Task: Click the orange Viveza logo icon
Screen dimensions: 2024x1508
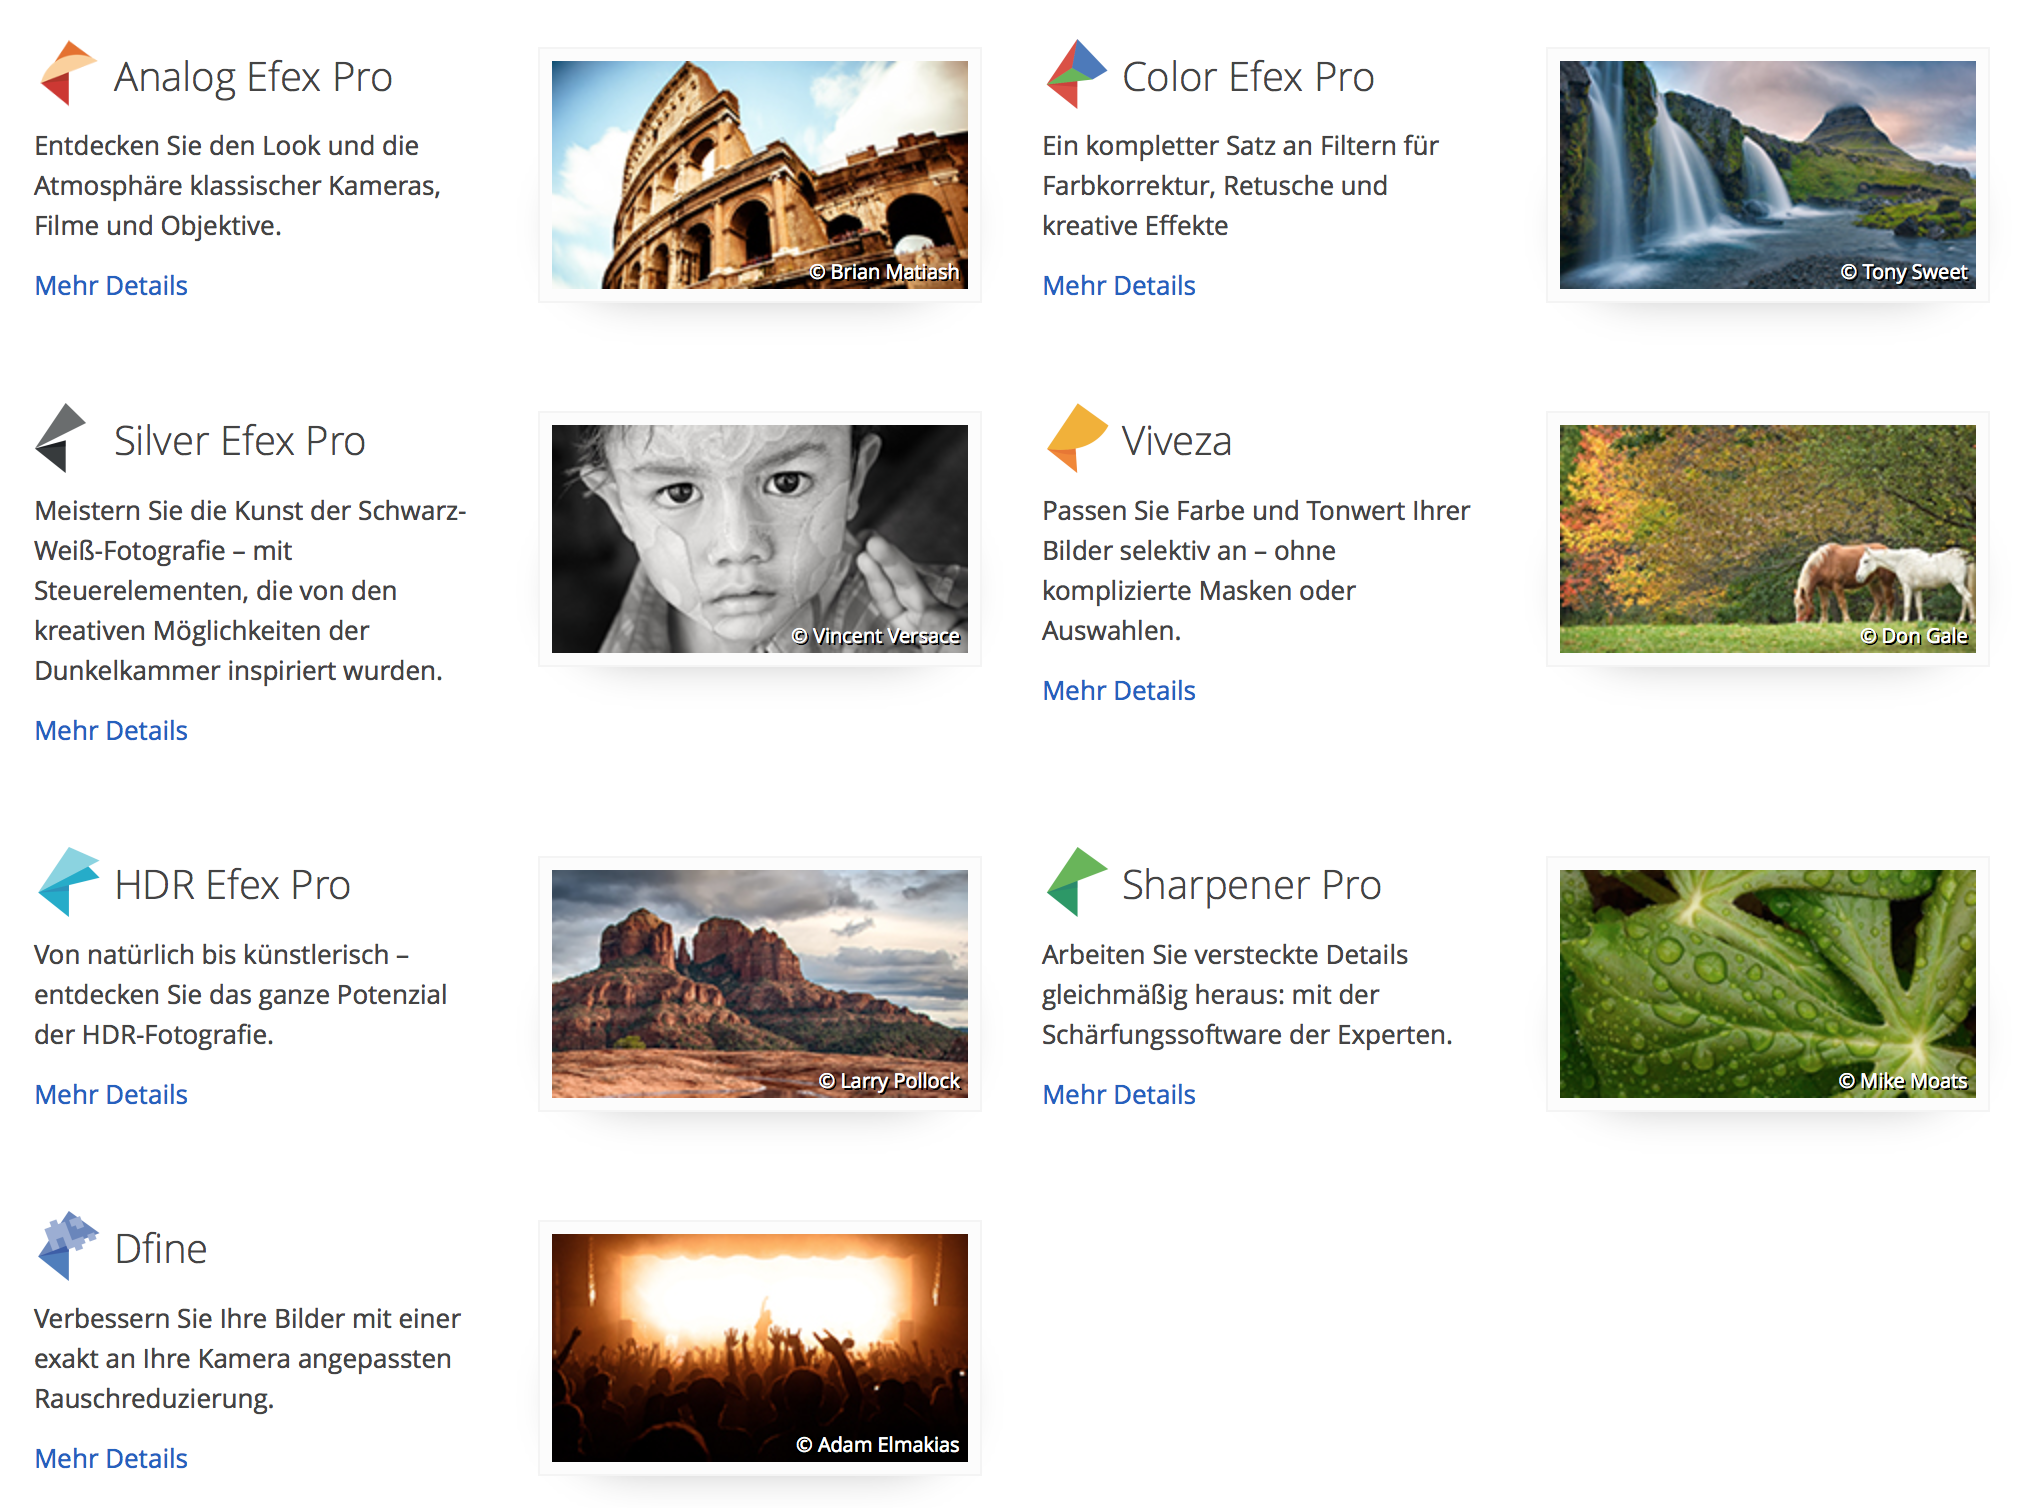Action: (1075, 437)
